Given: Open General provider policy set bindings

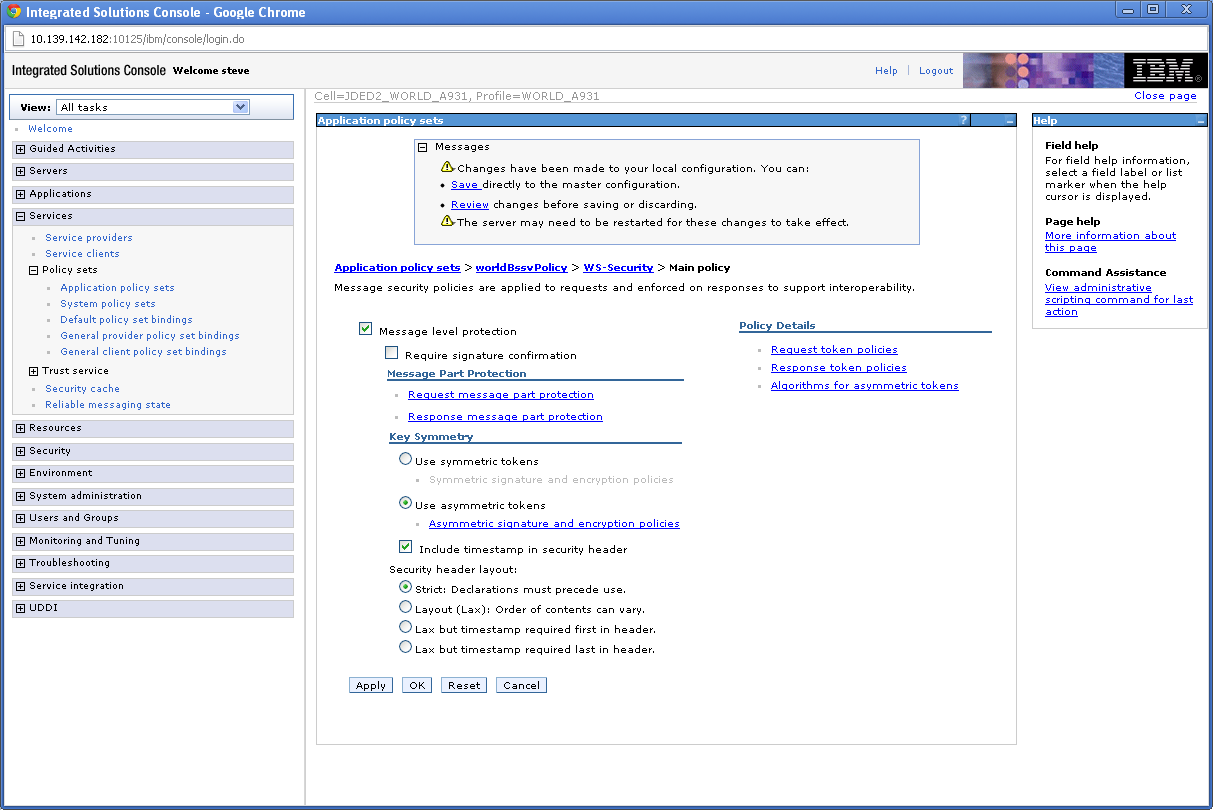Looking at the screenshot, I should tap(150, 336).
